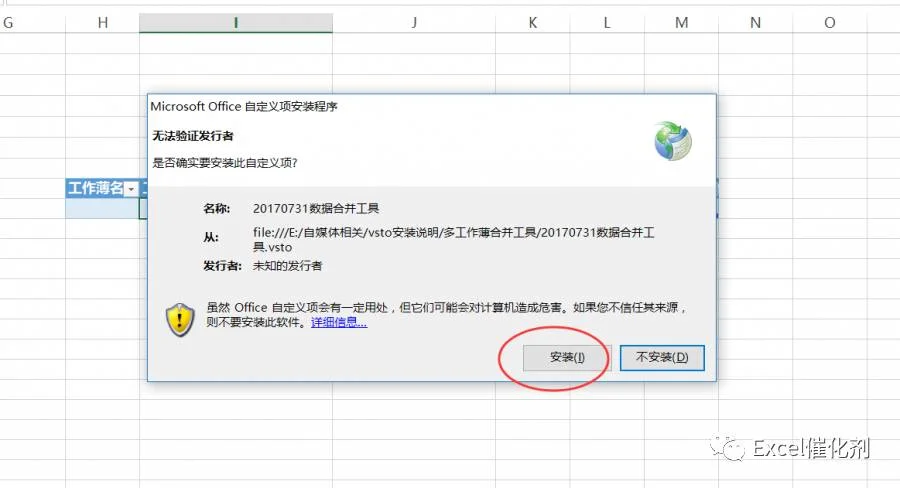Open the 工作薄名 filter dropdown arrow
This screenshot has width=900, height=488.
click(131, 189)
